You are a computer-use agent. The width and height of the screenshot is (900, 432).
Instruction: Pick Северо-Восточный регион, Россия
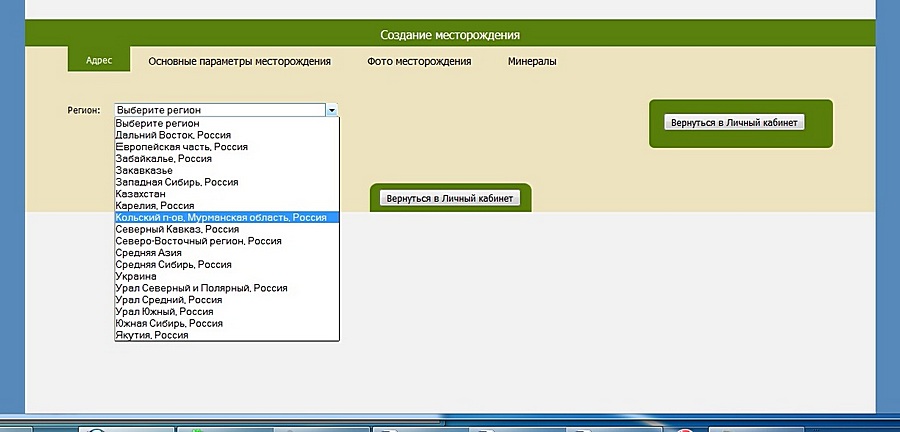(227, 241)
